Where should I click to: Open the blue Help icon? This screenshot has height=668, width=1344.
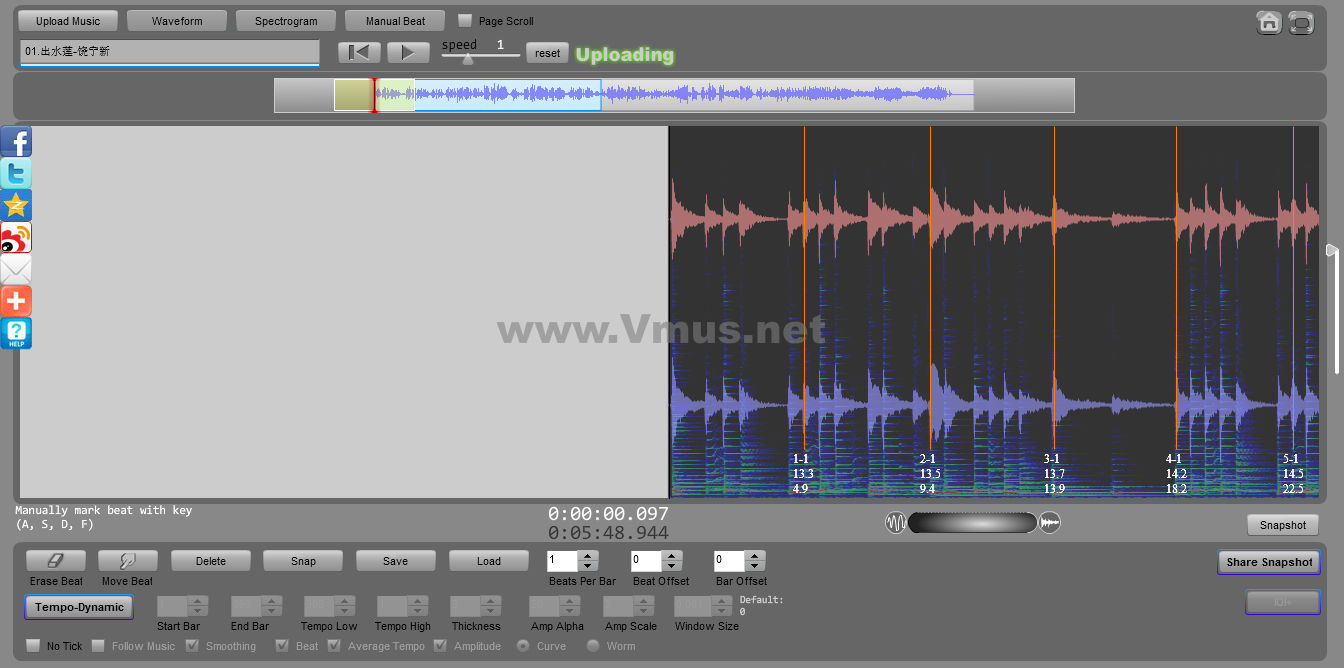[x=16, y=333]
